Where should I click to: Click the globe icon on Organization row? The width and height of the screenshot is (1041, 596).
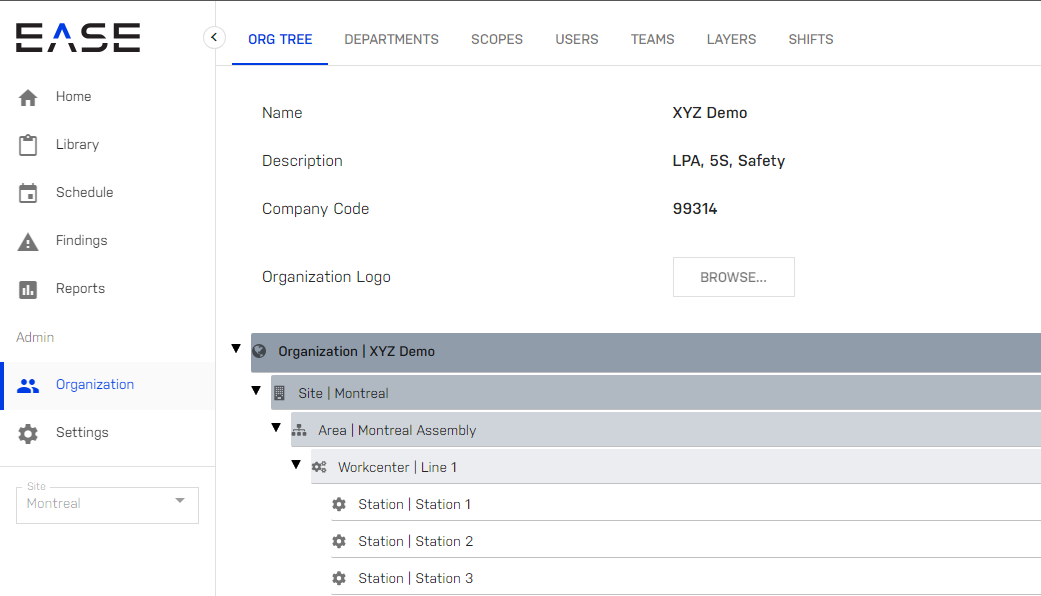pos(260,351)
